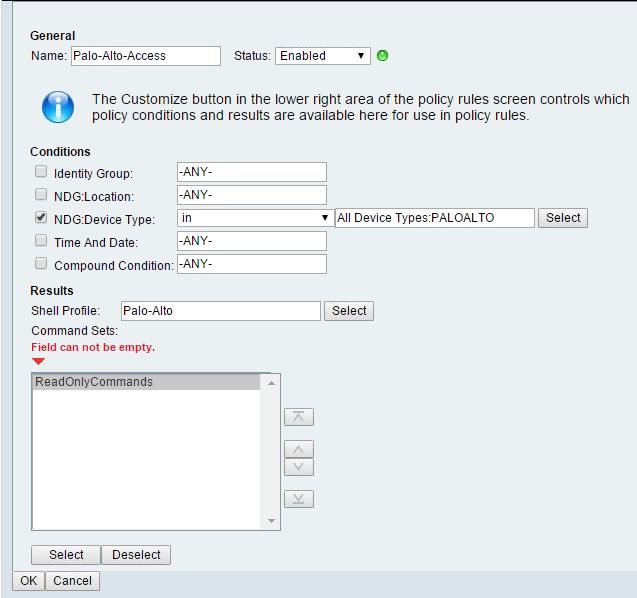The image size is (637, 598).
Task: Click the Time And Date -ANY- field
Action: [x=252, y=241]
